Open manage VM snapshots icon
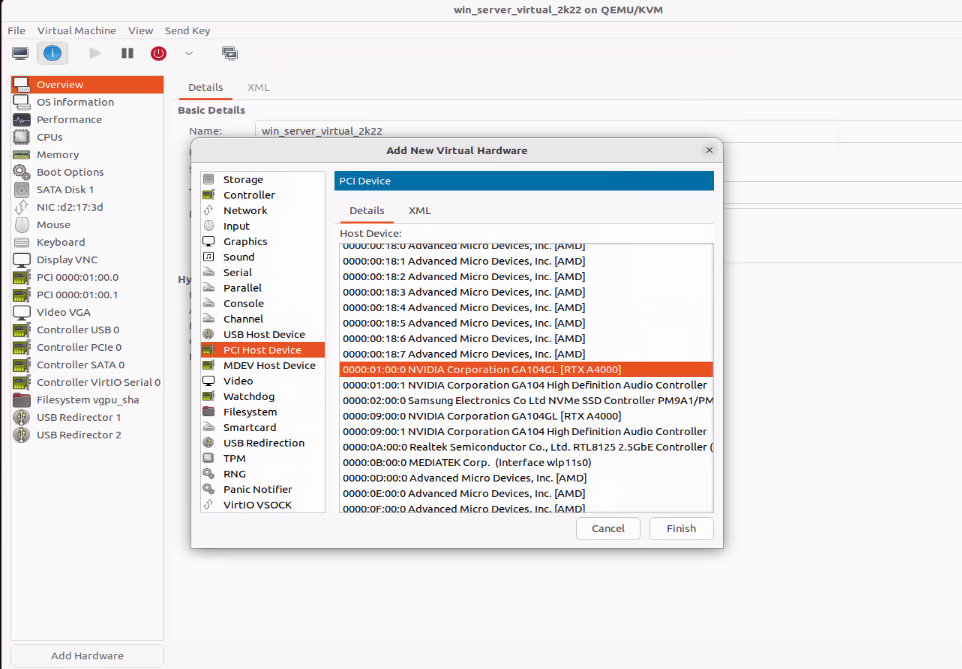This screenshot has width=962, height=669. pyautogui.click(x=229, y=53)
